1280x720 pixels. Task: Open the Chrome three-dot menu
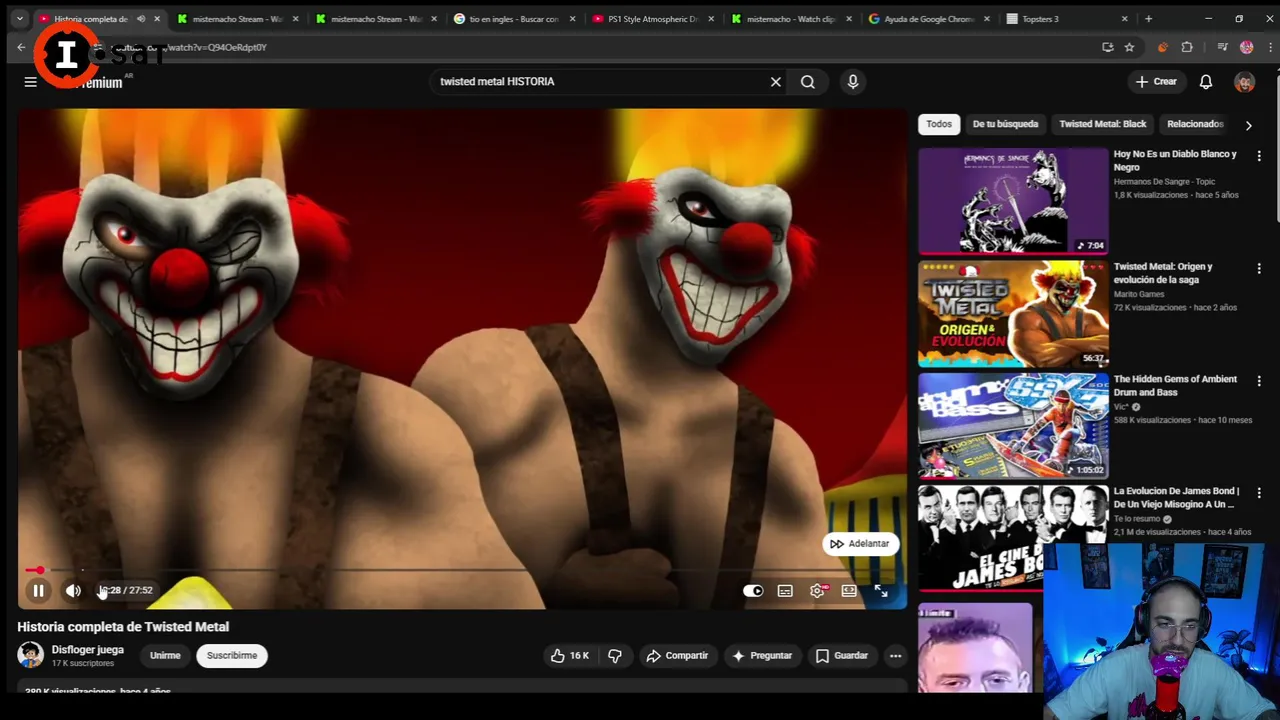coord(1270,47)
